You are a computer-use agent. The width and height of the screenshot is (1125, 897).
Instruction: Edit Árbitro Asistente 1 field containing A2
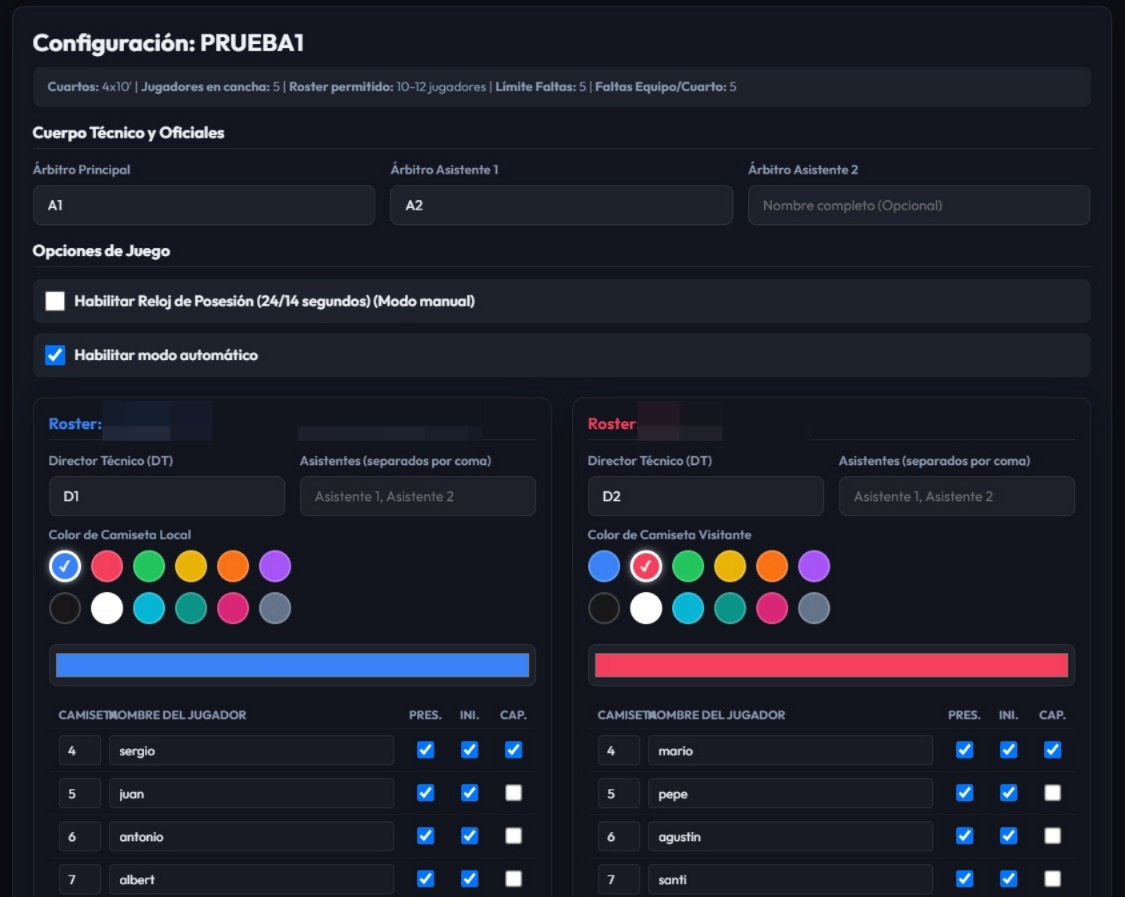[561, 205]
